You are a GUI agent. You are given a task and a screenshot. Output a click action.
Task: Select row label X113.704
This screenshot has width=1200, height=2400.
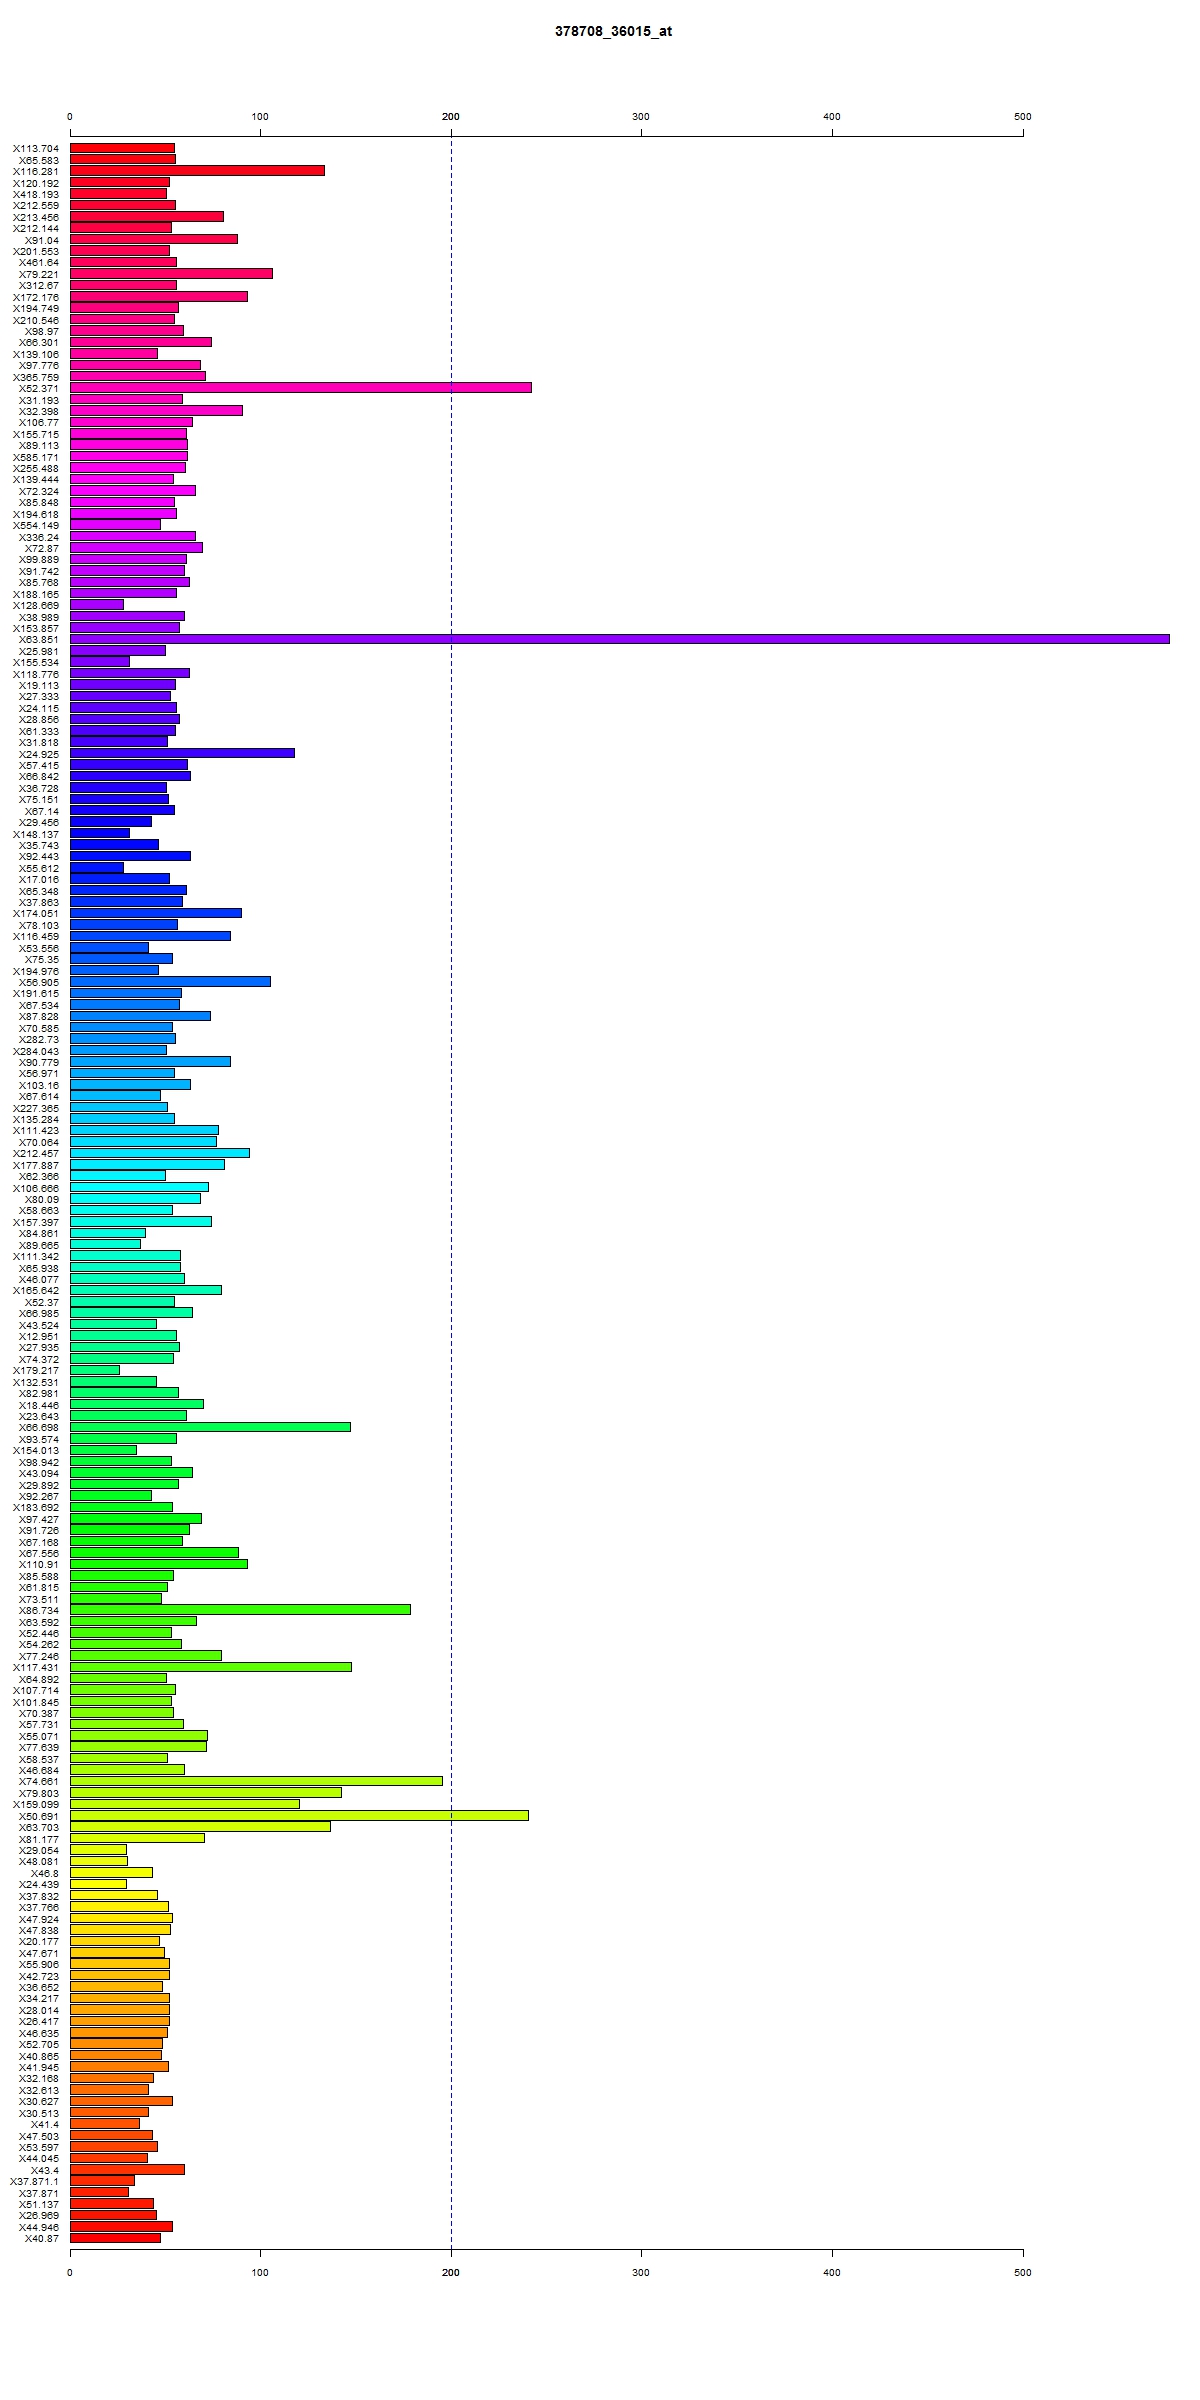[36, 148]
